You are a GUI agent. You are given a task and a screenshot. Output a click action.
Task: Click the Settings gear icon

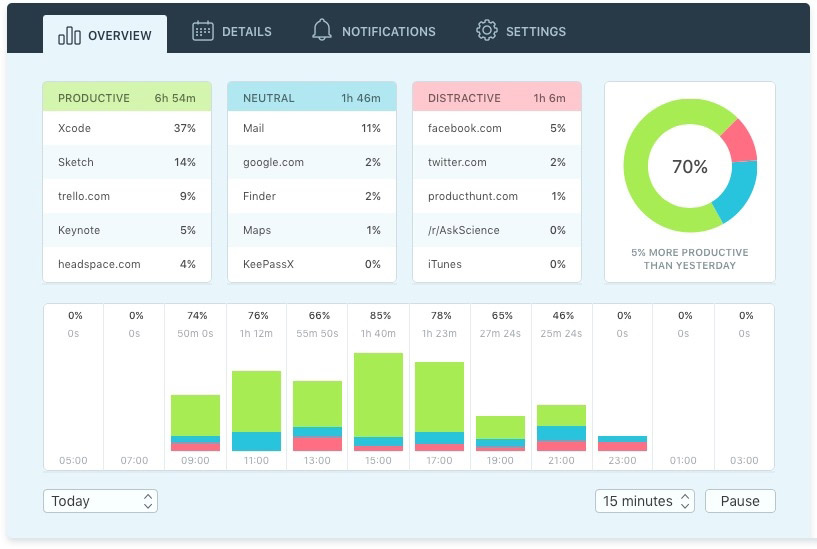pos(487,31)
